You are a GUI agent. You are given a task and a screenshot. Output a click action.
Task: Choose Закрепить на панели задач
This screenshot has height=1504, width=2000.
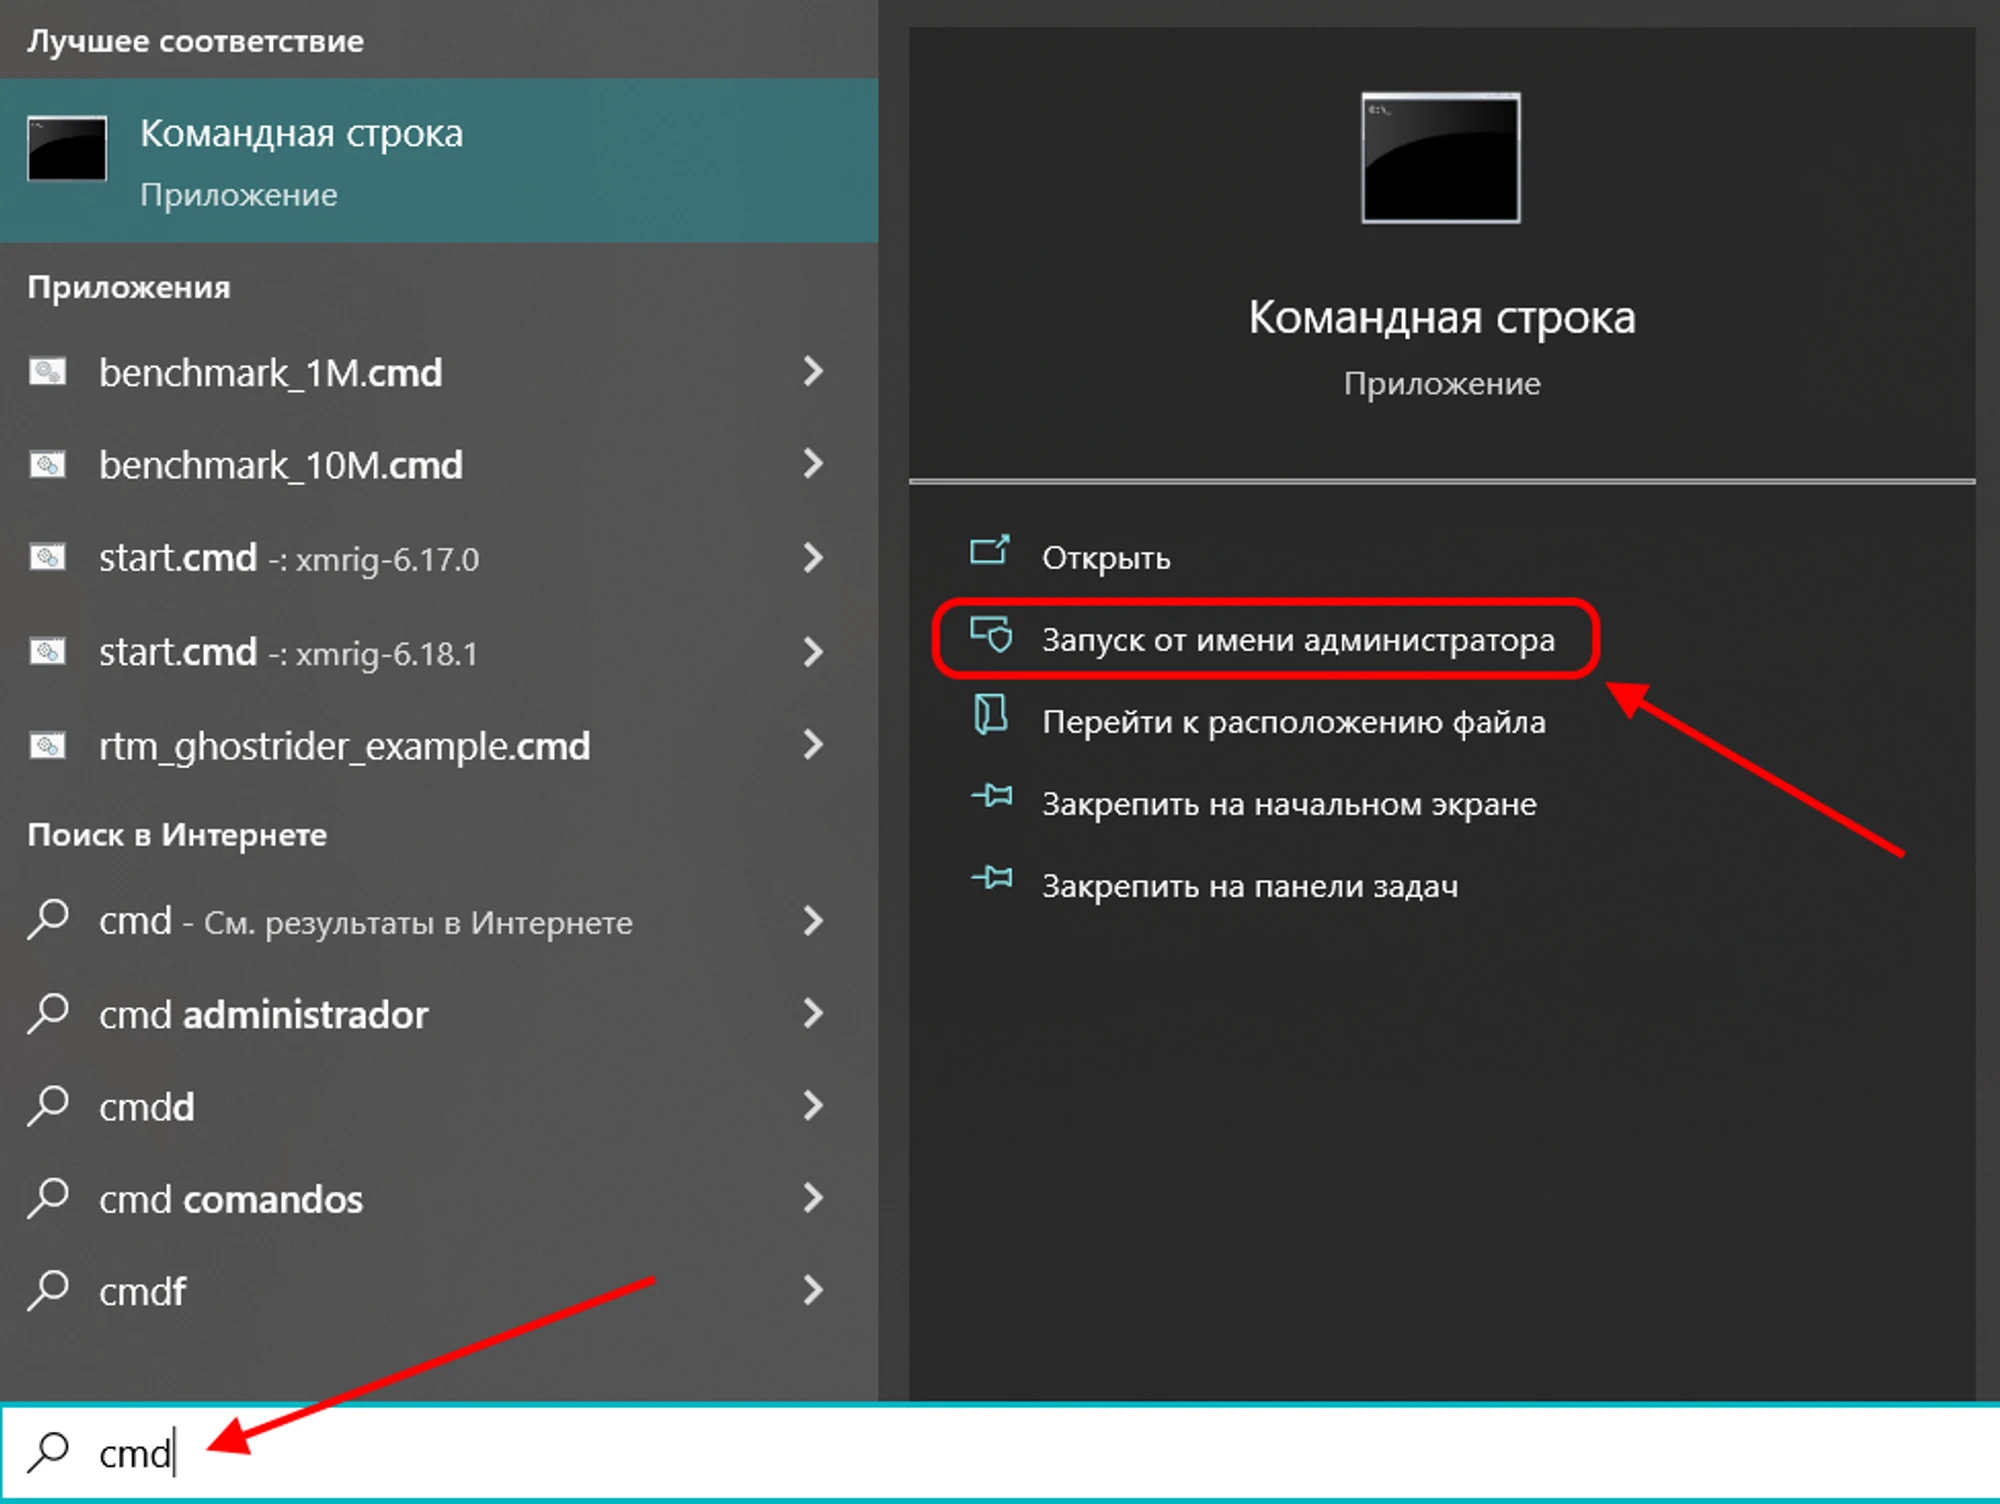[1249, 886]
